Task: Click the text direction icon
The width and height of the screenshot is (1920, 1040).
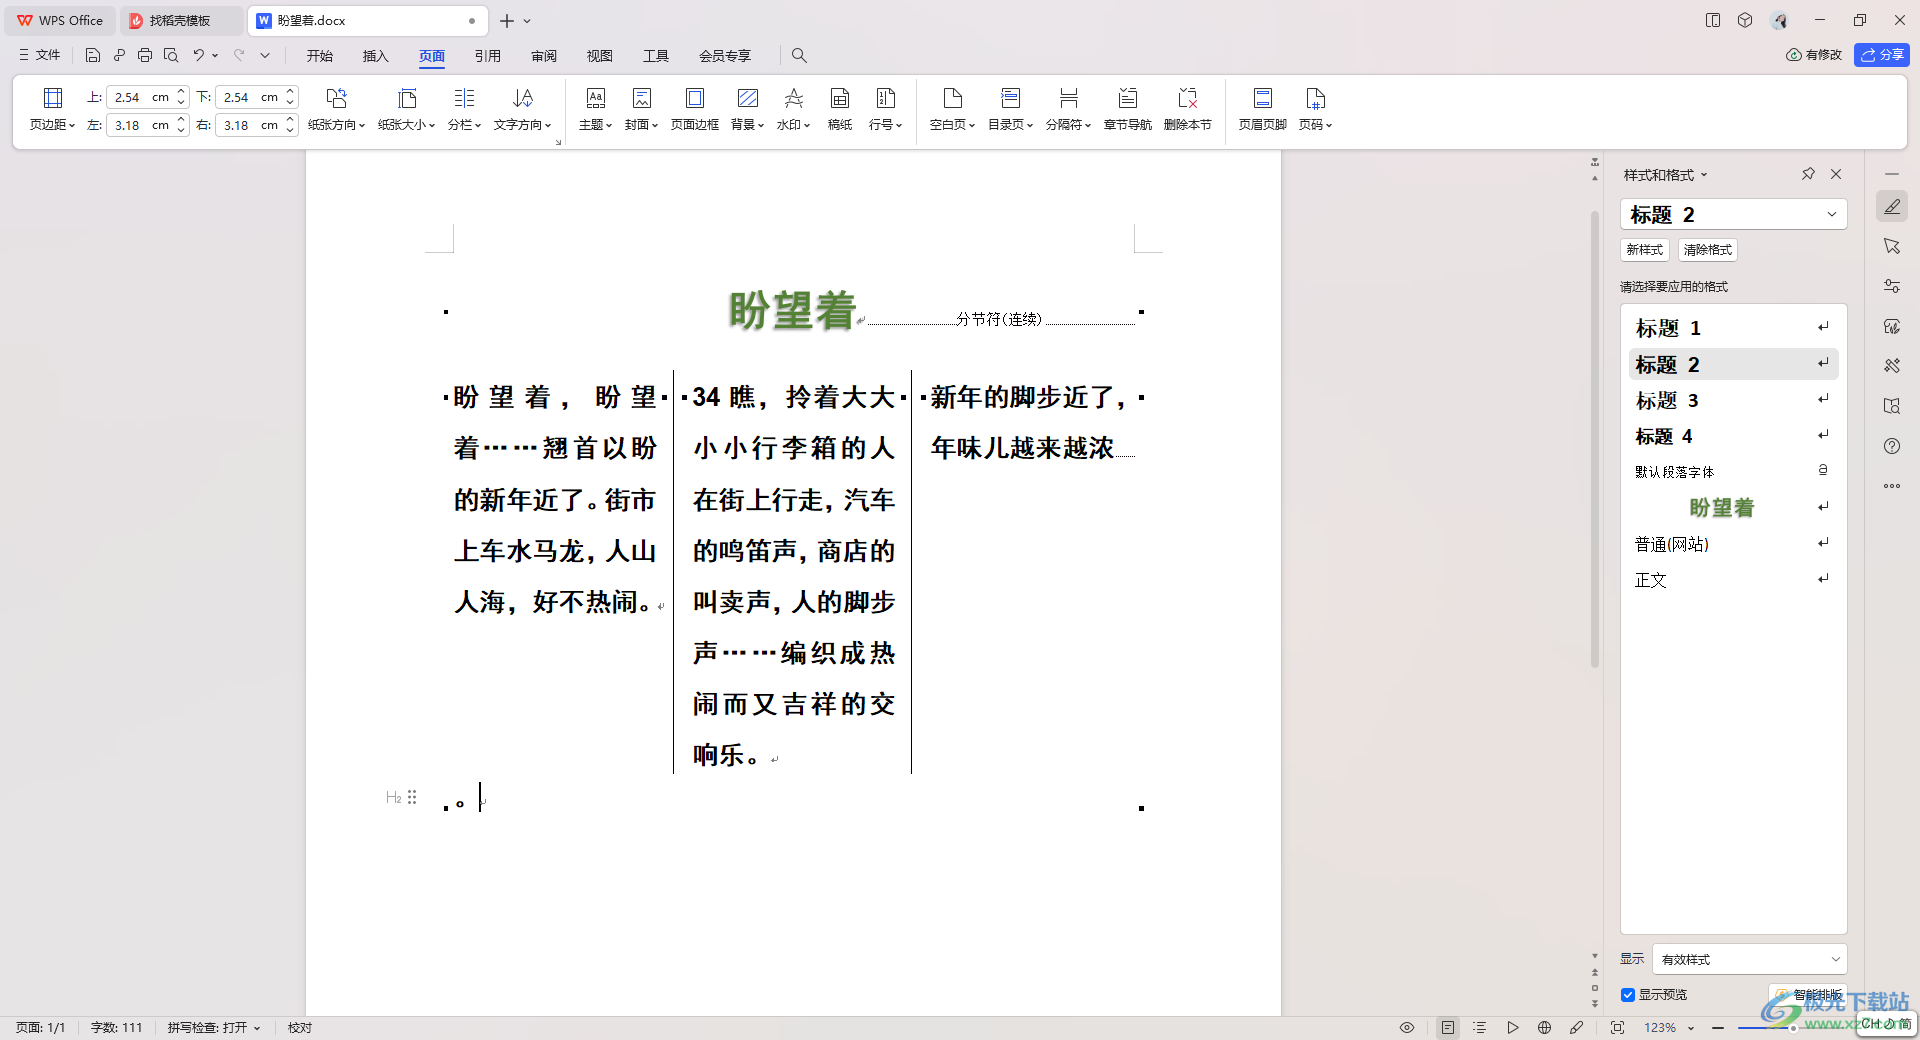Action: (522, 98)
